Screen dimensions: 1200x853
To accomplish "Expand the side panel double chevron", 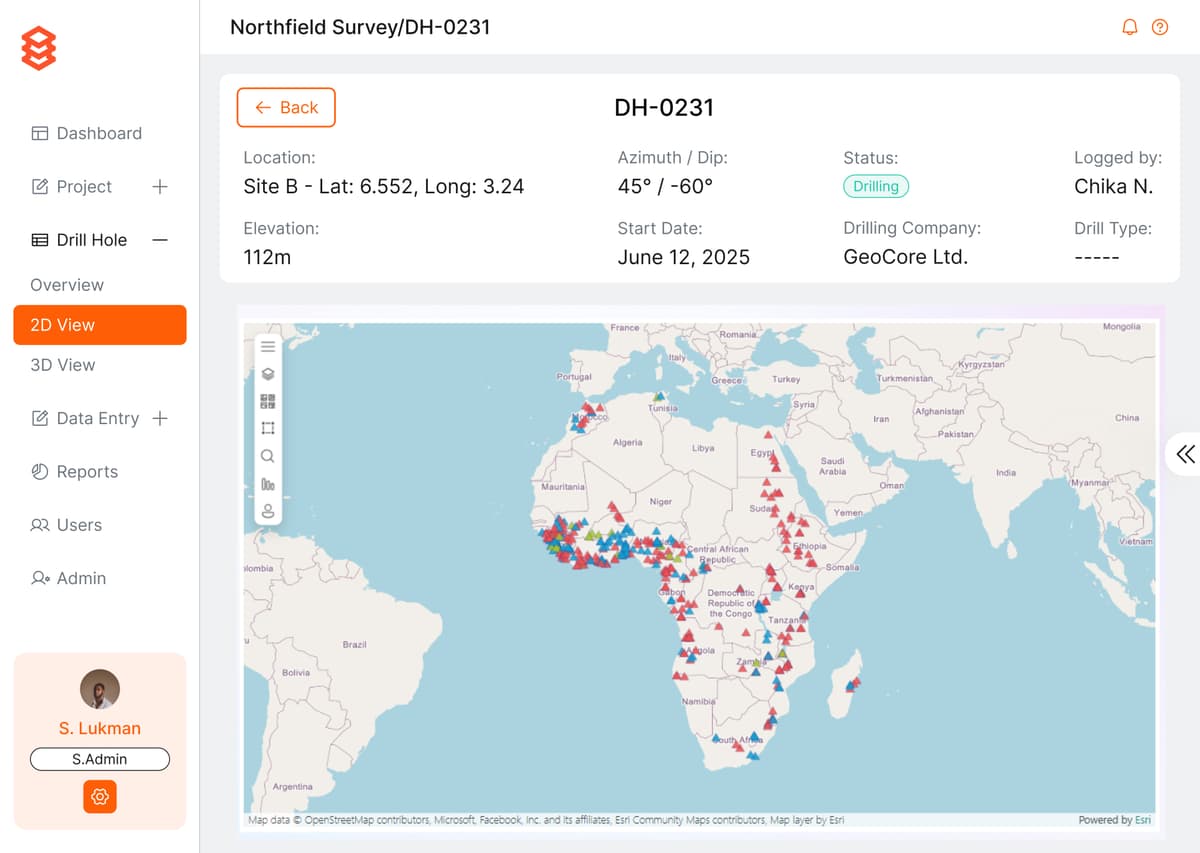I will click(x=1185, y=454).
